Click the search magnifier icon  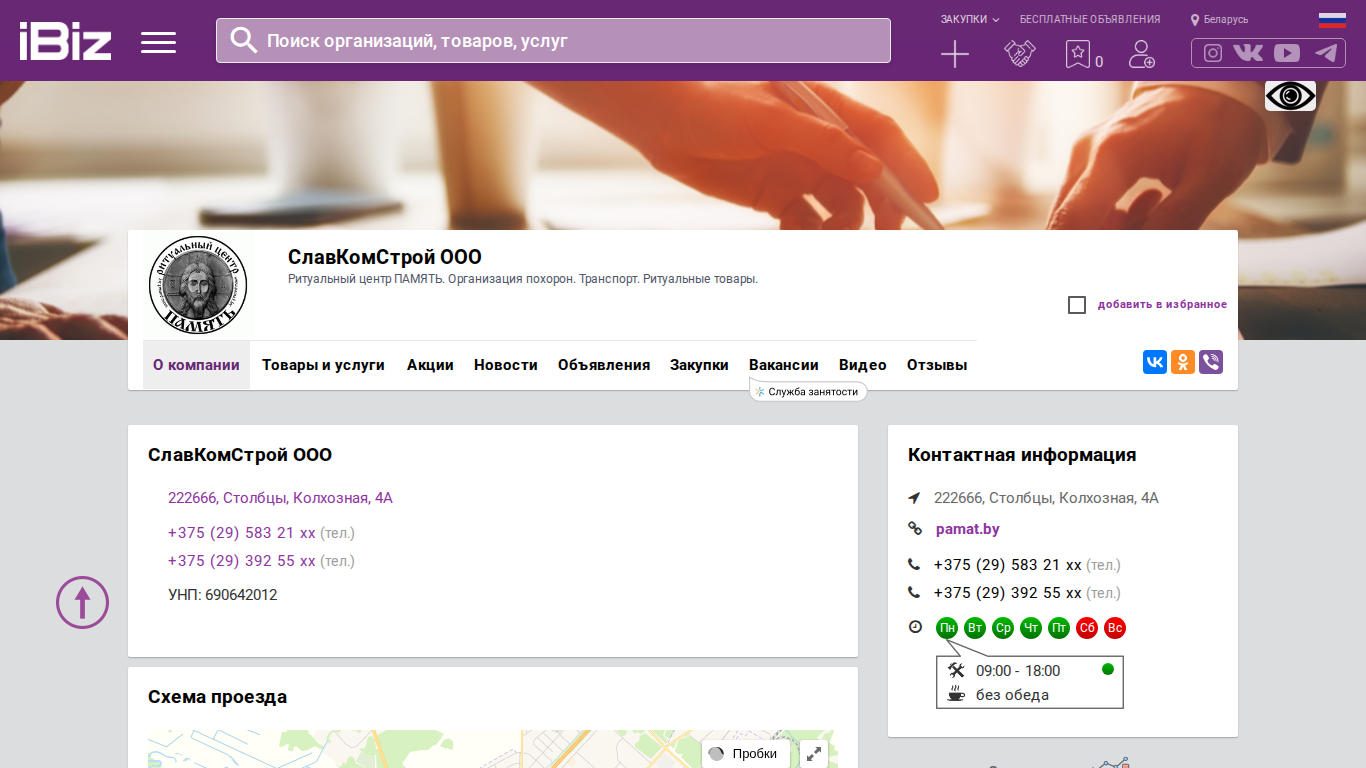tap(243, 40)
